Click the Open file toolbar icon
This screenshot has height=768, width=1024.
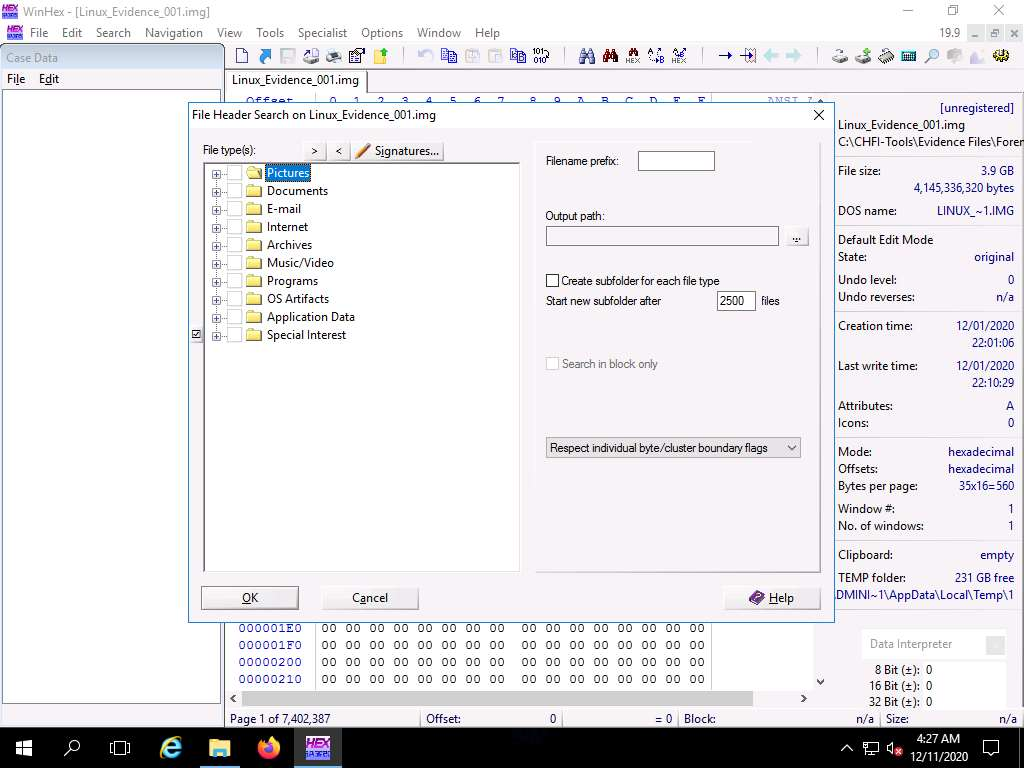[264, 56]
